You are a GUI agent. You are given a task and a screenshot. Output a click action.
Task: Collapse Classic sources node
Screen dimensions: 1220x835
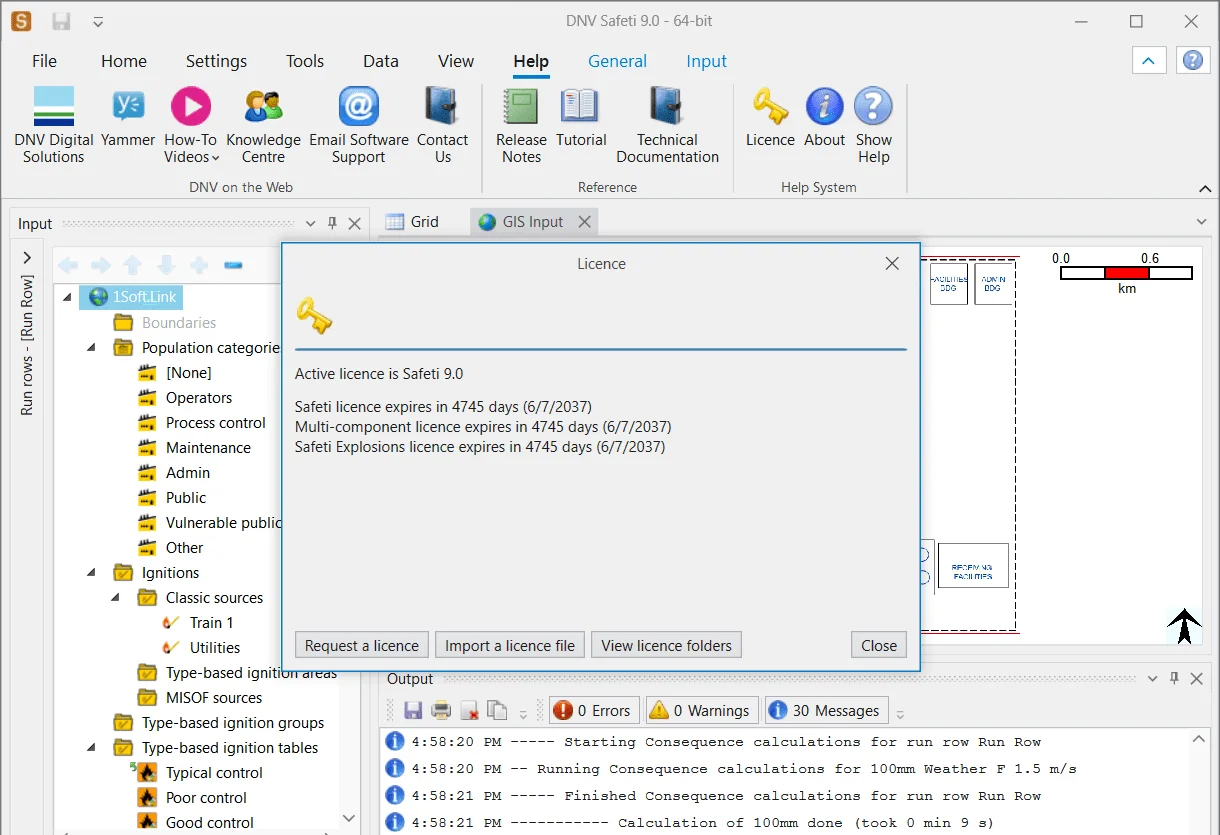point(116,598)
